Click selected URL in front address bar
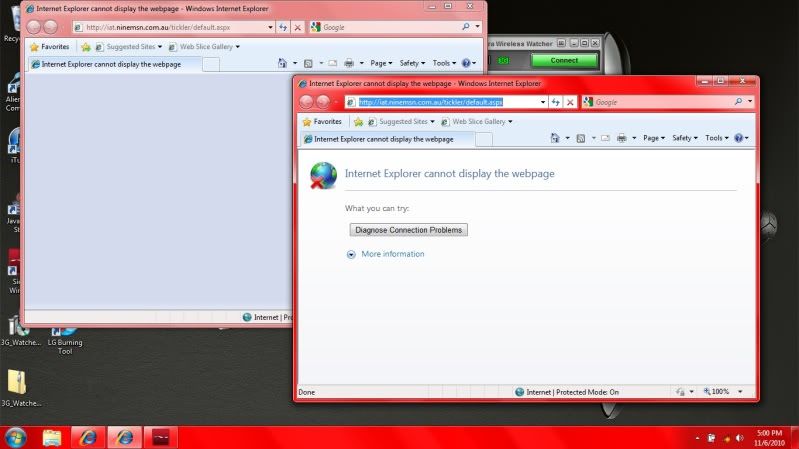Viewport: 799px width, 449px height. pyautogui.click(x=431, y=102)
